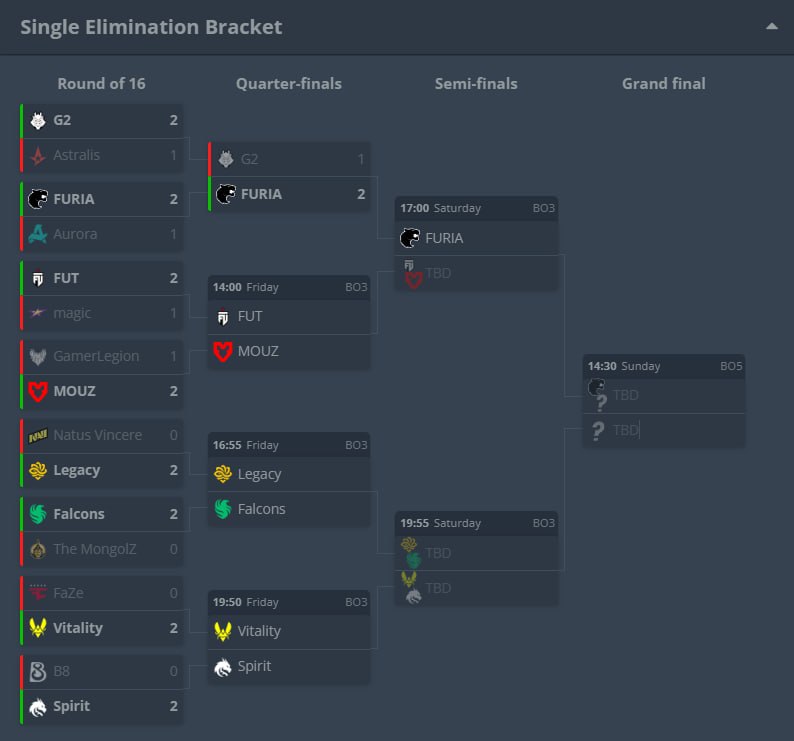The height and width of the screenshot is (741, 794).
Task: Click the FaZe logo icon
Action: pos(38,592)
